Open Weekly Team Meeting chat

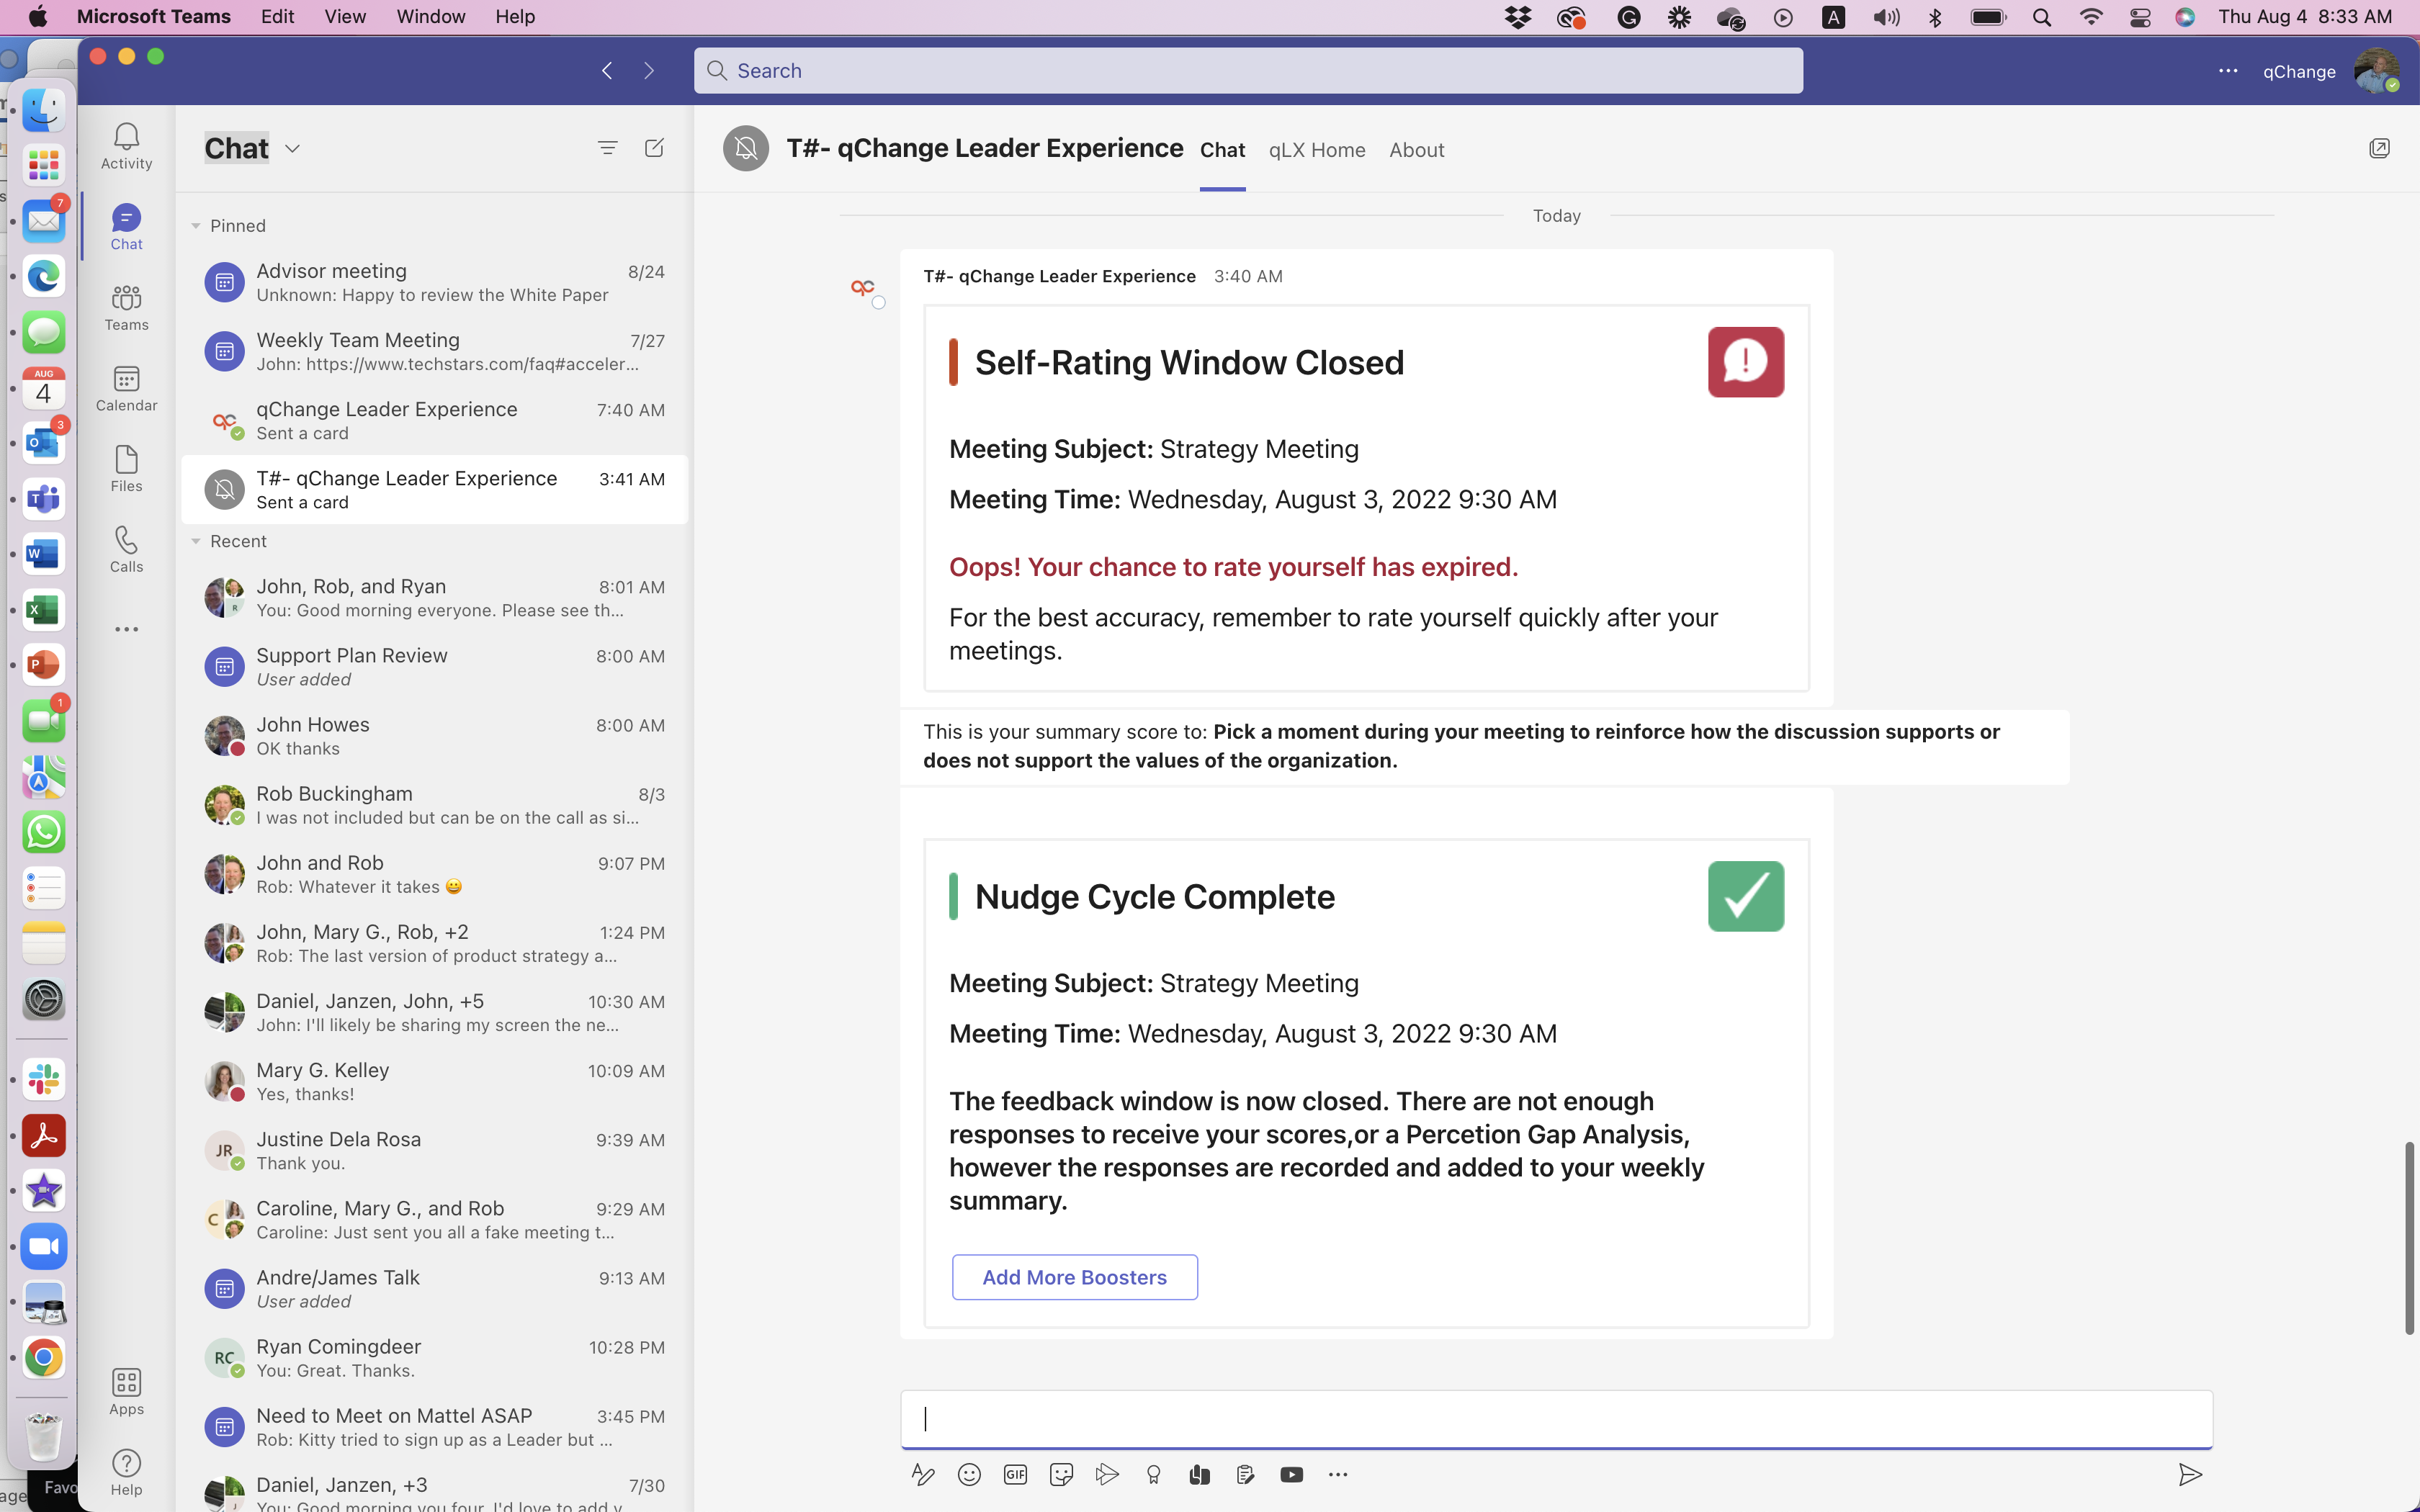pyautogui.click(x=434, y=351)
